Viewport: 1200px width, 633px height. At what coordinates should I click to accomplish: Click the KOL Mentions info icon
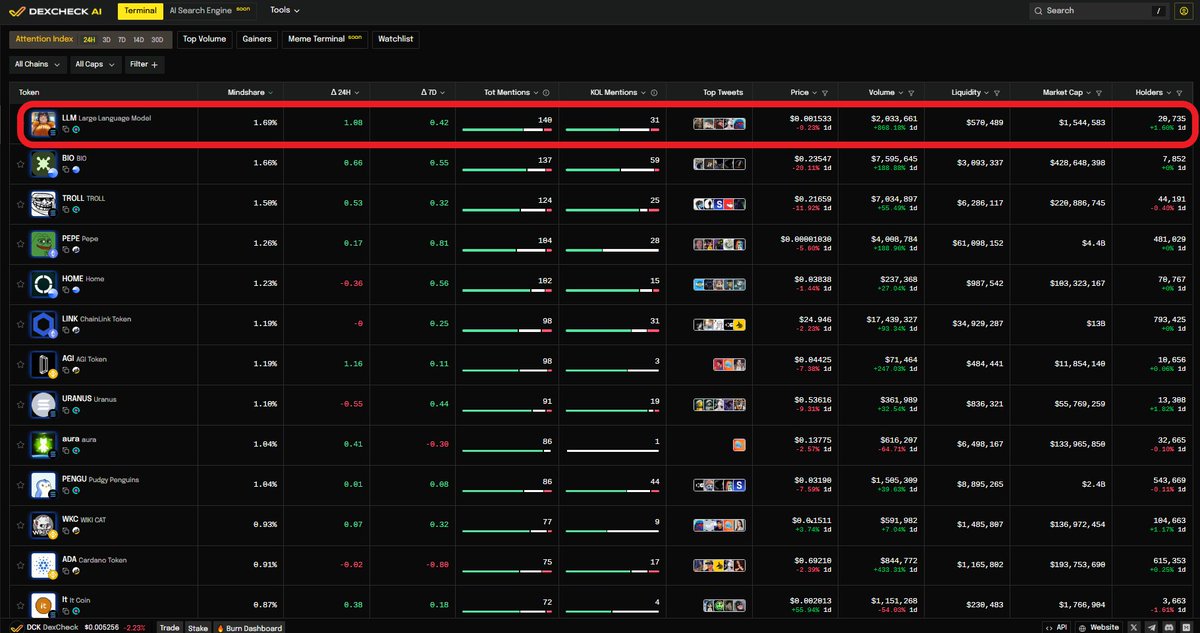coord(654,92)
